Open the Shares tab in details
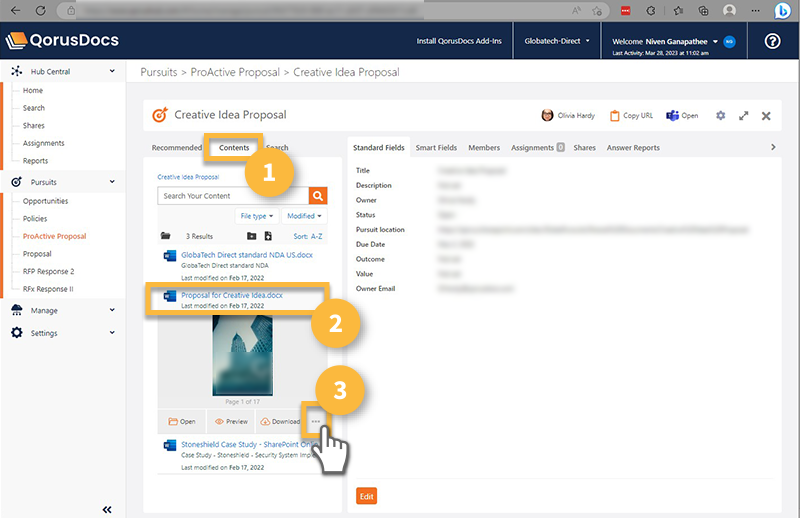 584,147
